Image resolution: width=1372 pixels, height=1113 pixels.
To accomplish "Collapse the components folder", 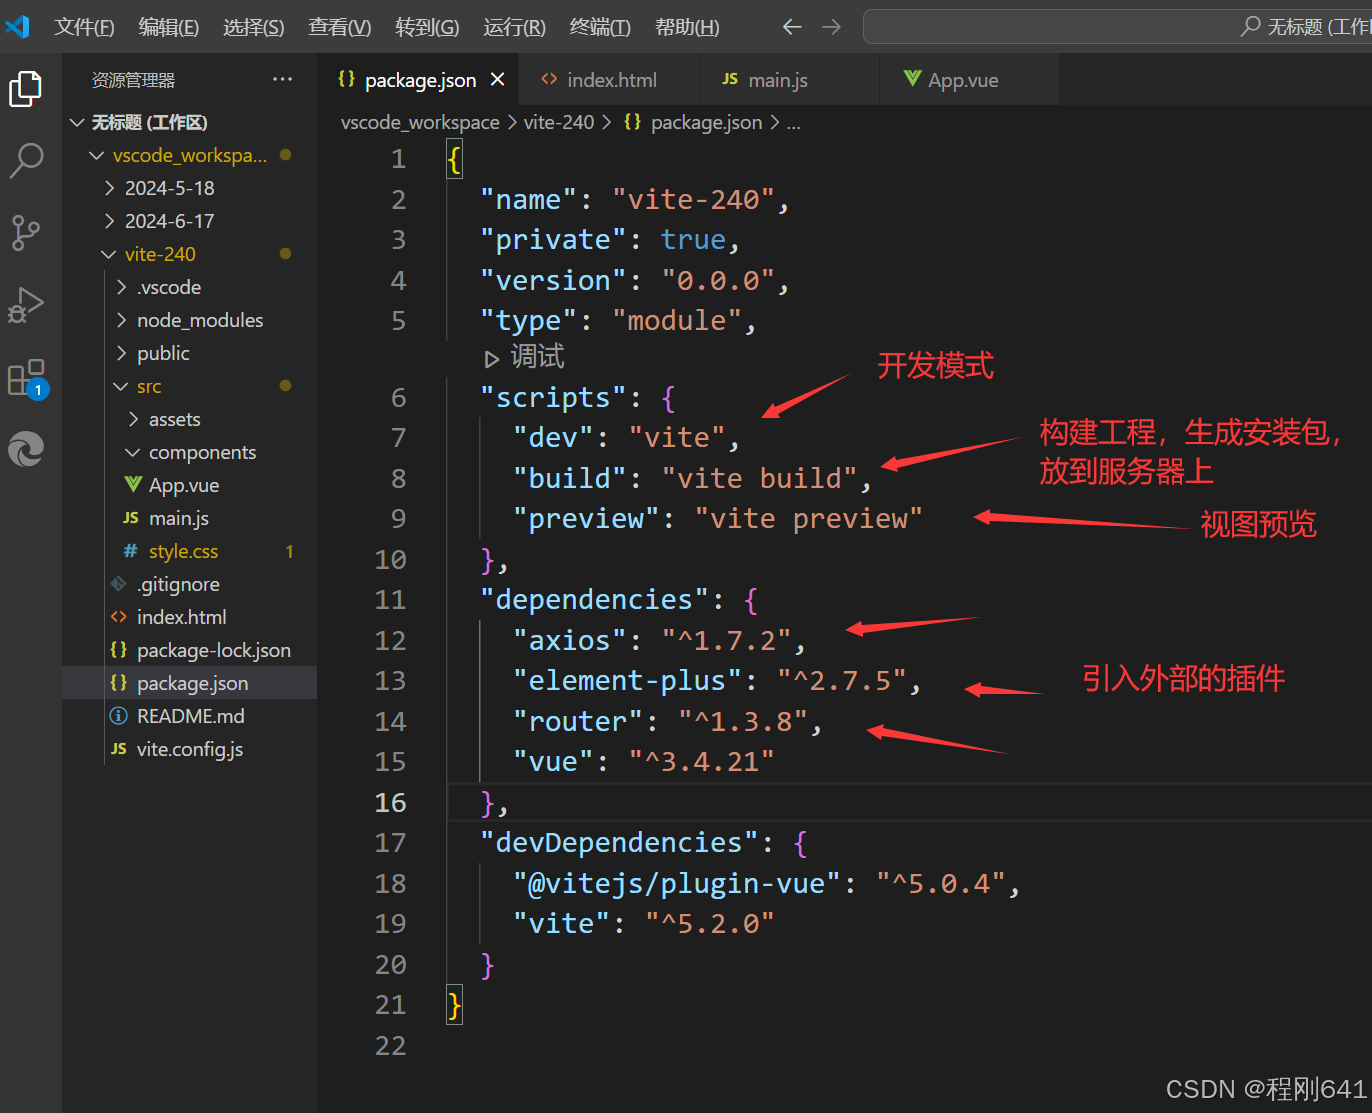I will tap(190, 452).
